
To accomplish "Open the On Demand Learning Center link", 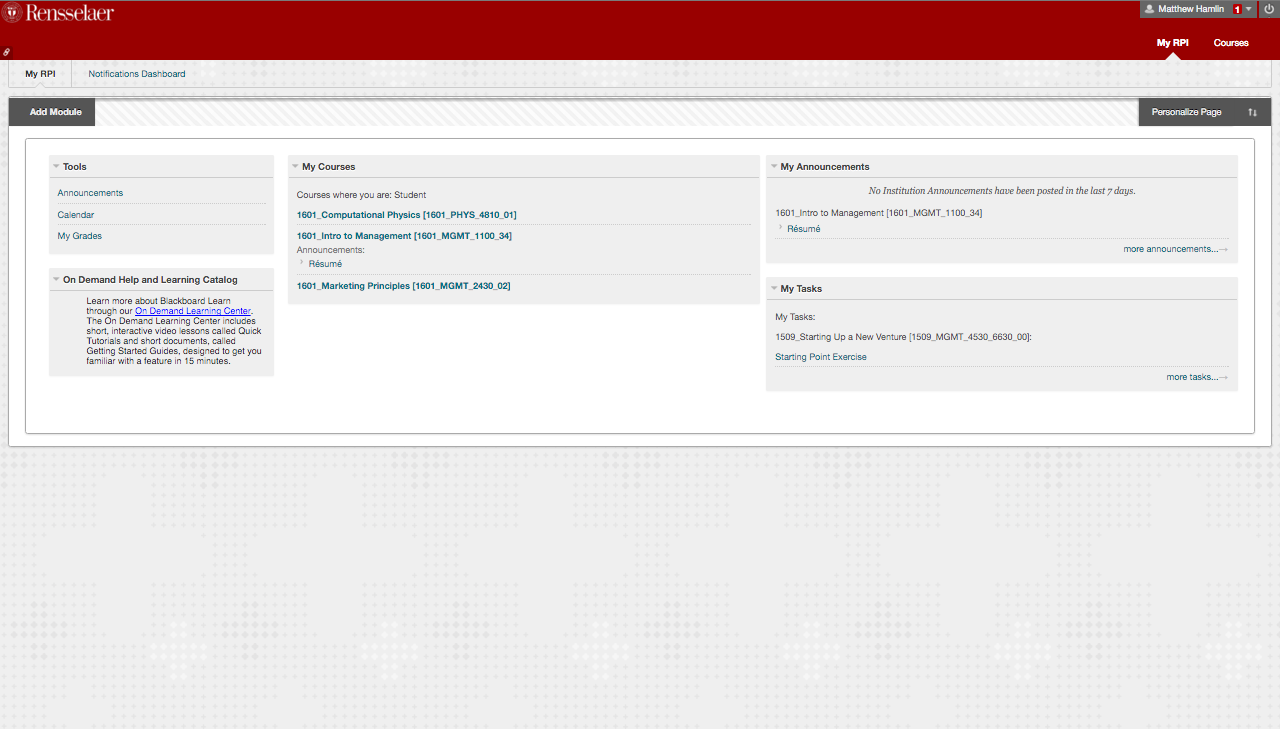I will pyautogui.click(x=192, y=311).
